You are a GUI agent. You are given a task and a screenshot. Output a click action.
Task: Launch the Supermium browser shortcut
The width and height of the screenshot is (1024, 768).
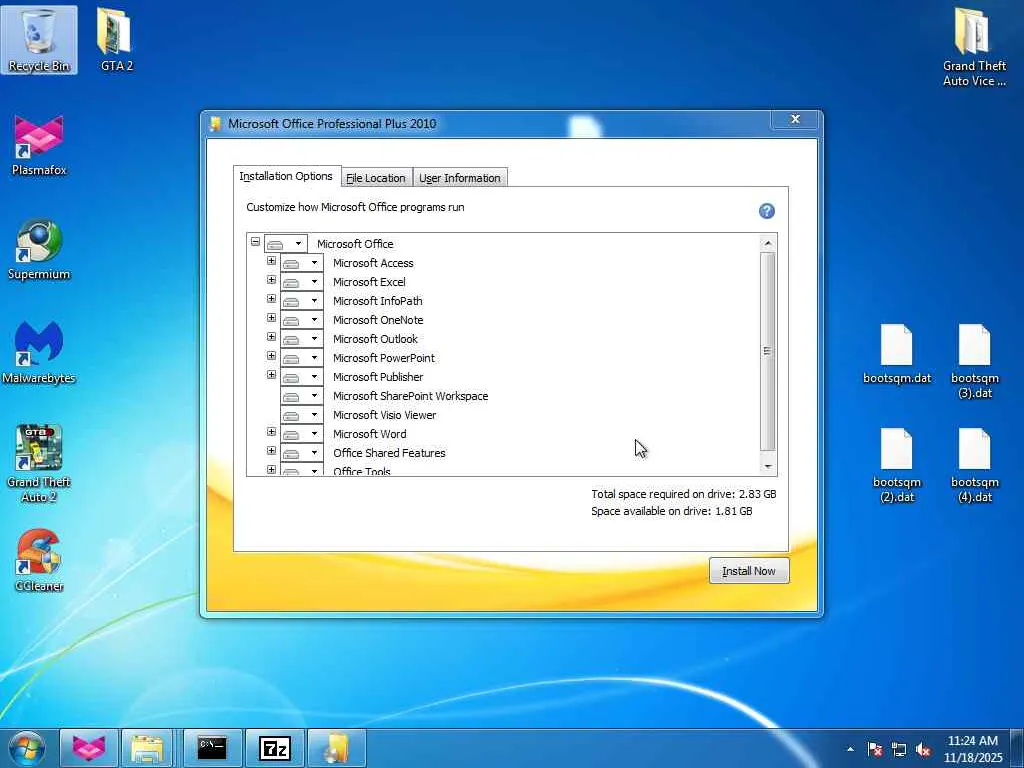39,249
